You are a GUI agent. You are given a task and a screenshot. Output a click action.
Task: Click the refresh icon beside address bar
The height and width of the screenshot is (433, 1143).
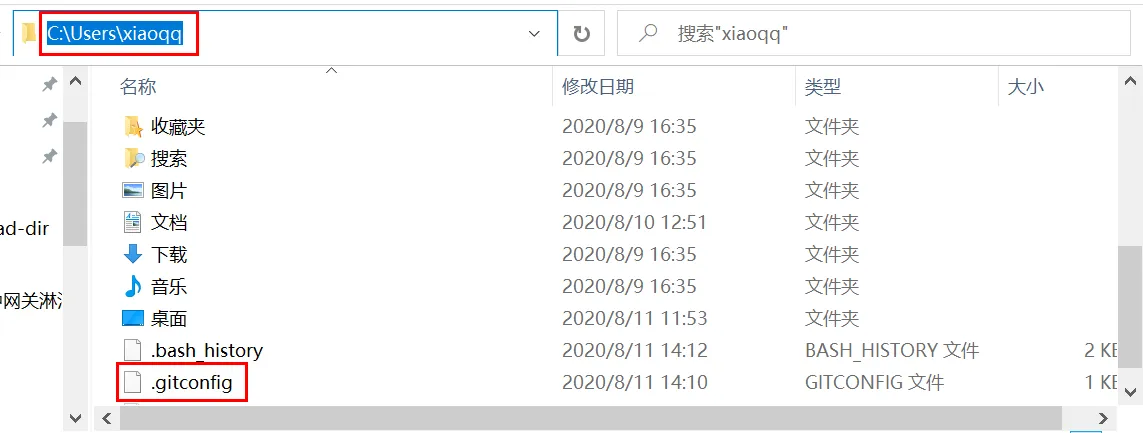tap(581, 34)
